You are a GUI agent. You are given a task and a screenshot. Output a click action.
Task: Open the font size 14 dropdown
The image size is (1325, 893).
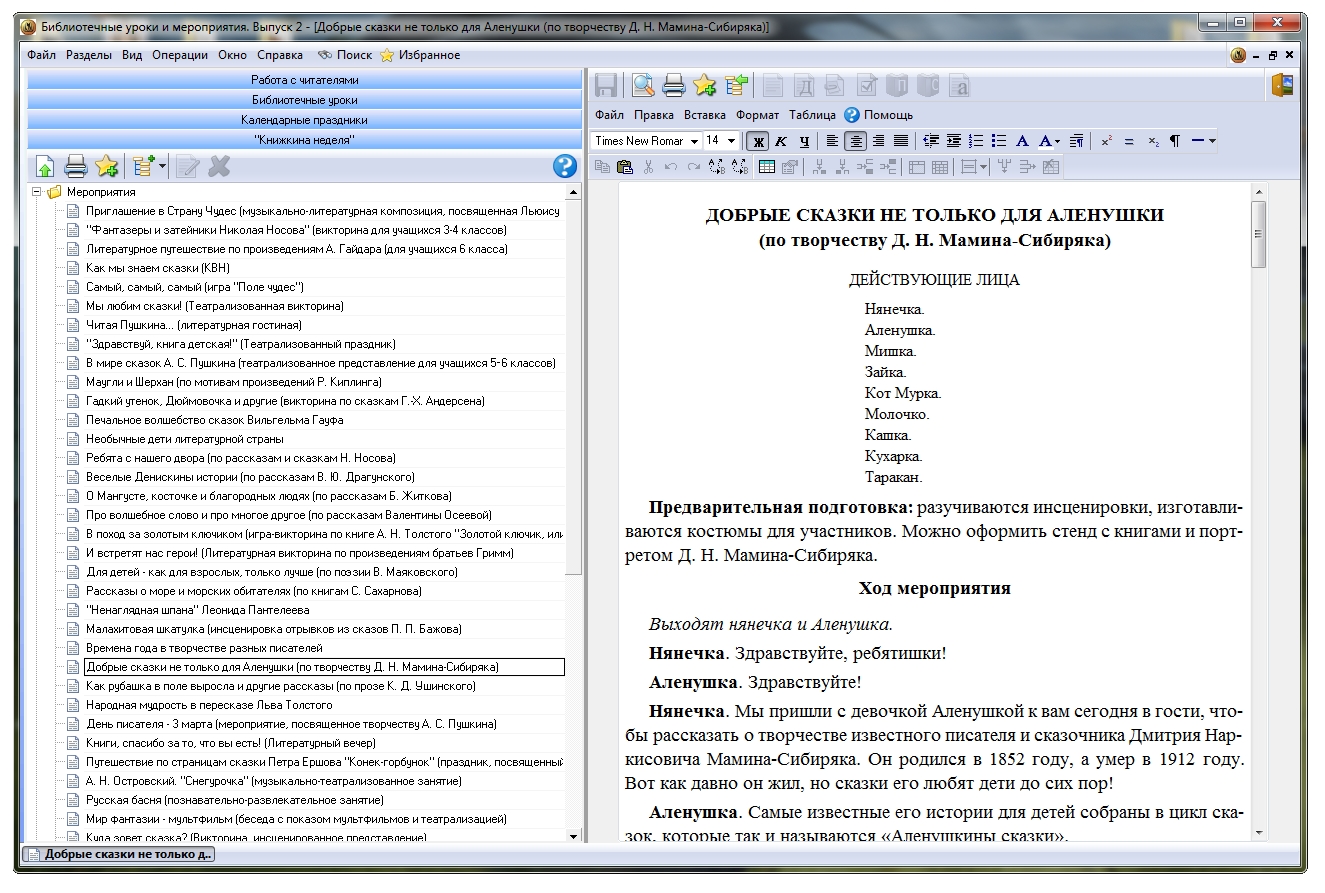[732, 141]
